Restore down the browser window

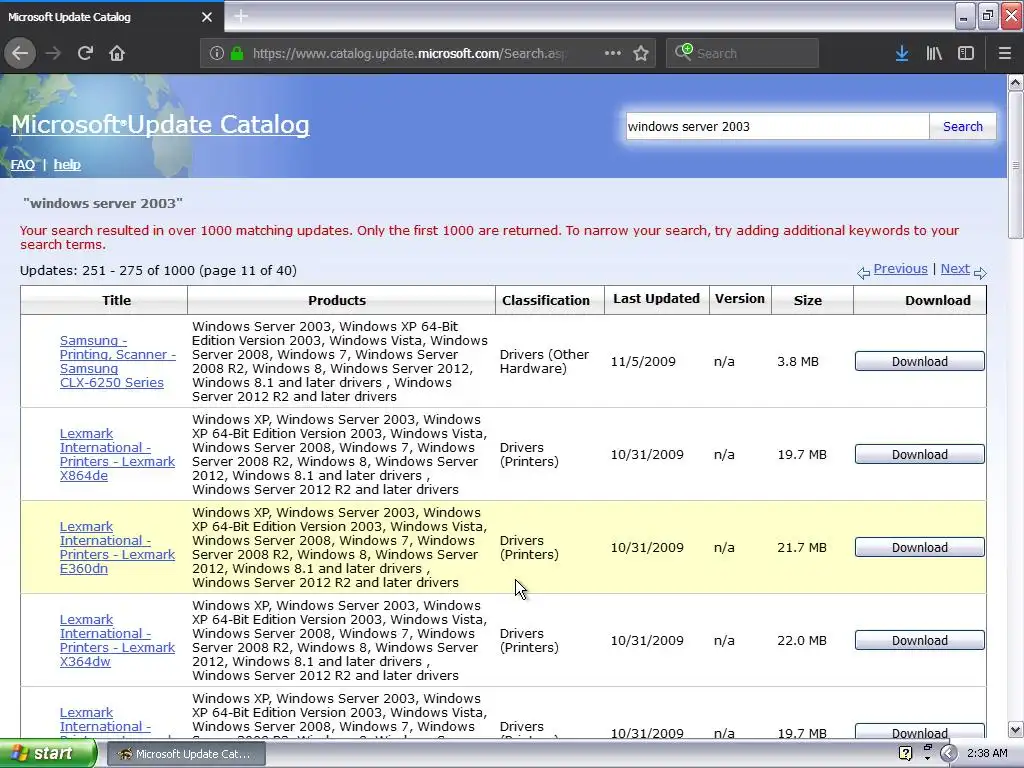click(x=987, y=16)
